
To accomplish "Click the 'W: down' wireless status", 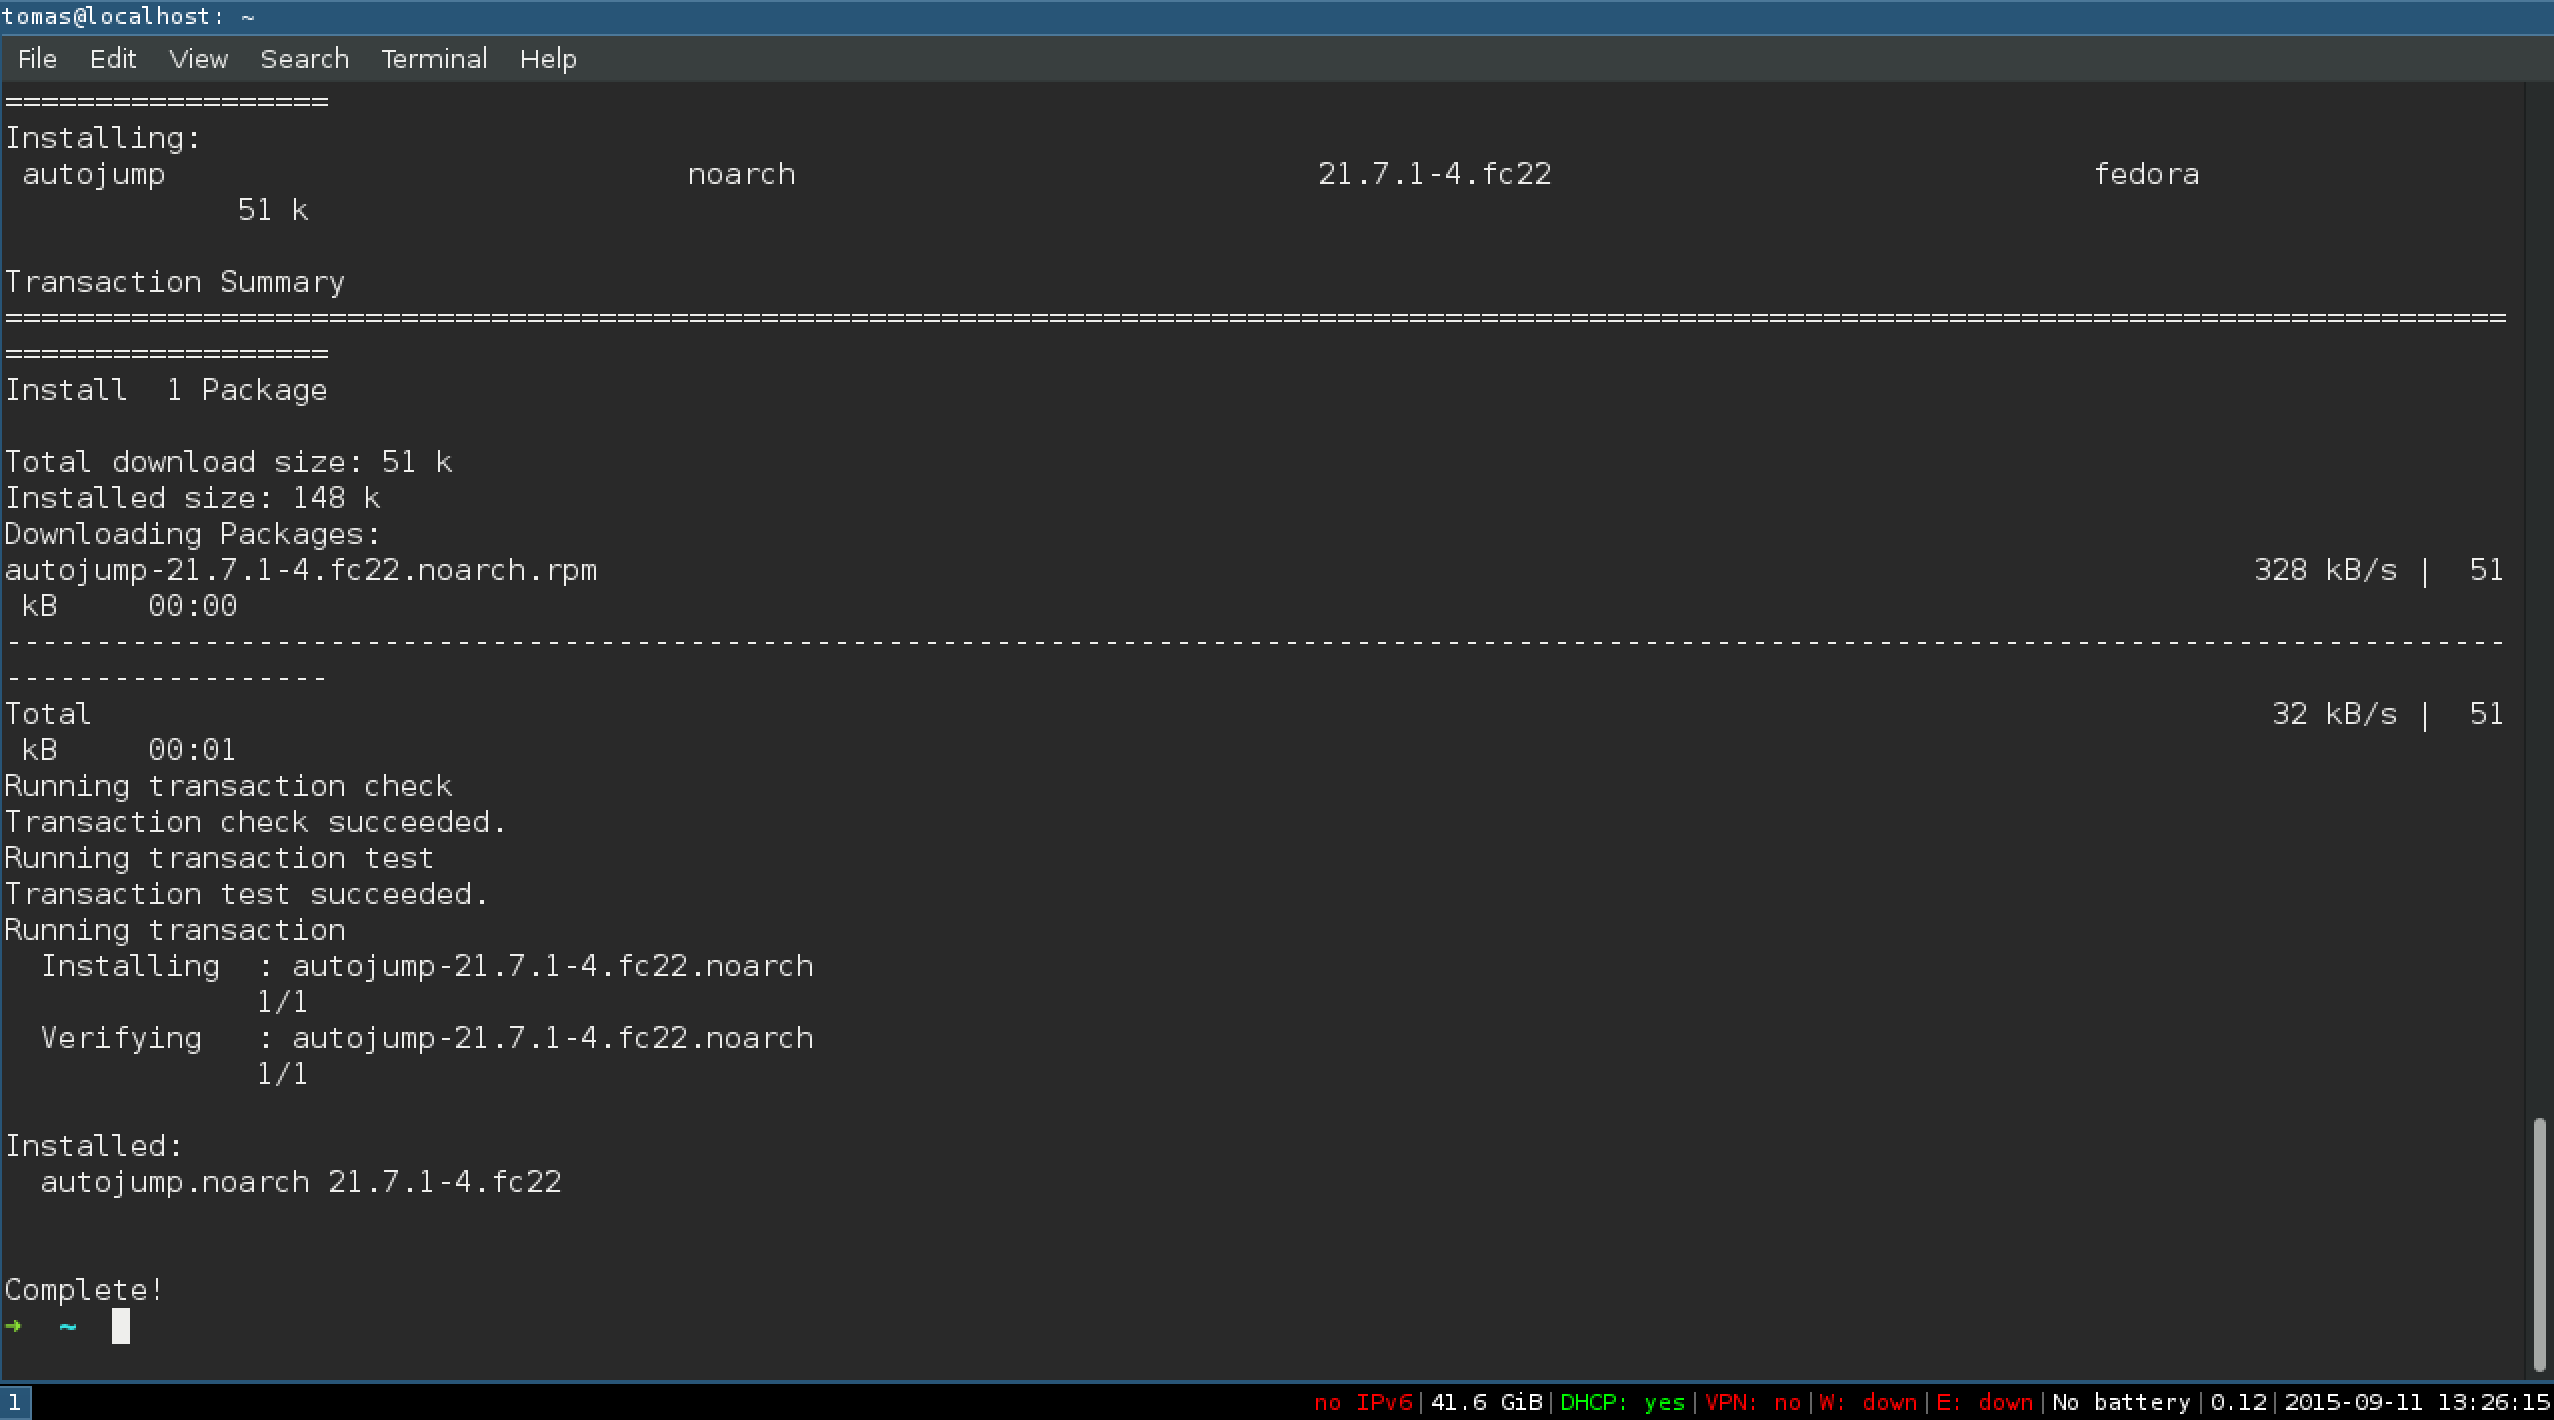I will coord(1867,1402).
